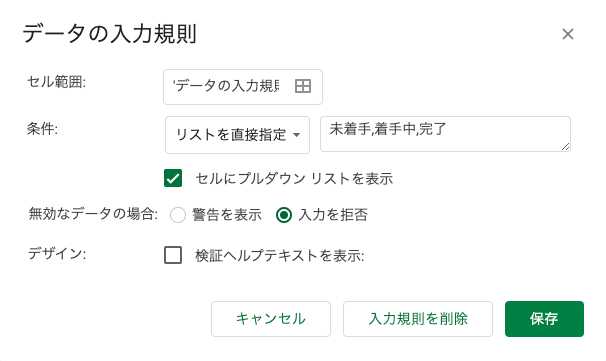Select the 警告を表示 radio button

coord(178,215)
